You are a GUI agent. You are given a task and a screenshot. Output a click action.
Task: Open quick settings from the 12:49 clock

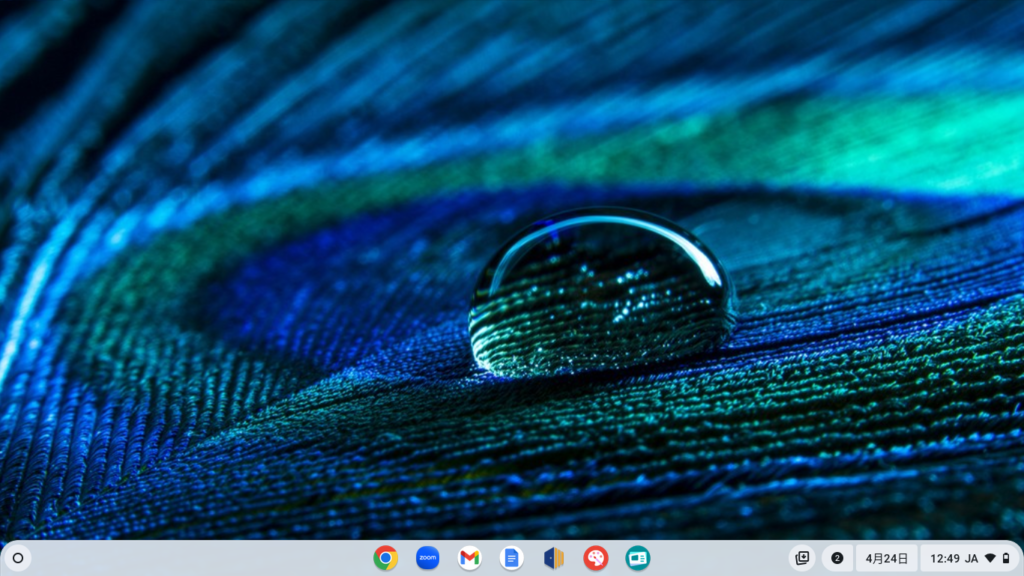point(945,558)
